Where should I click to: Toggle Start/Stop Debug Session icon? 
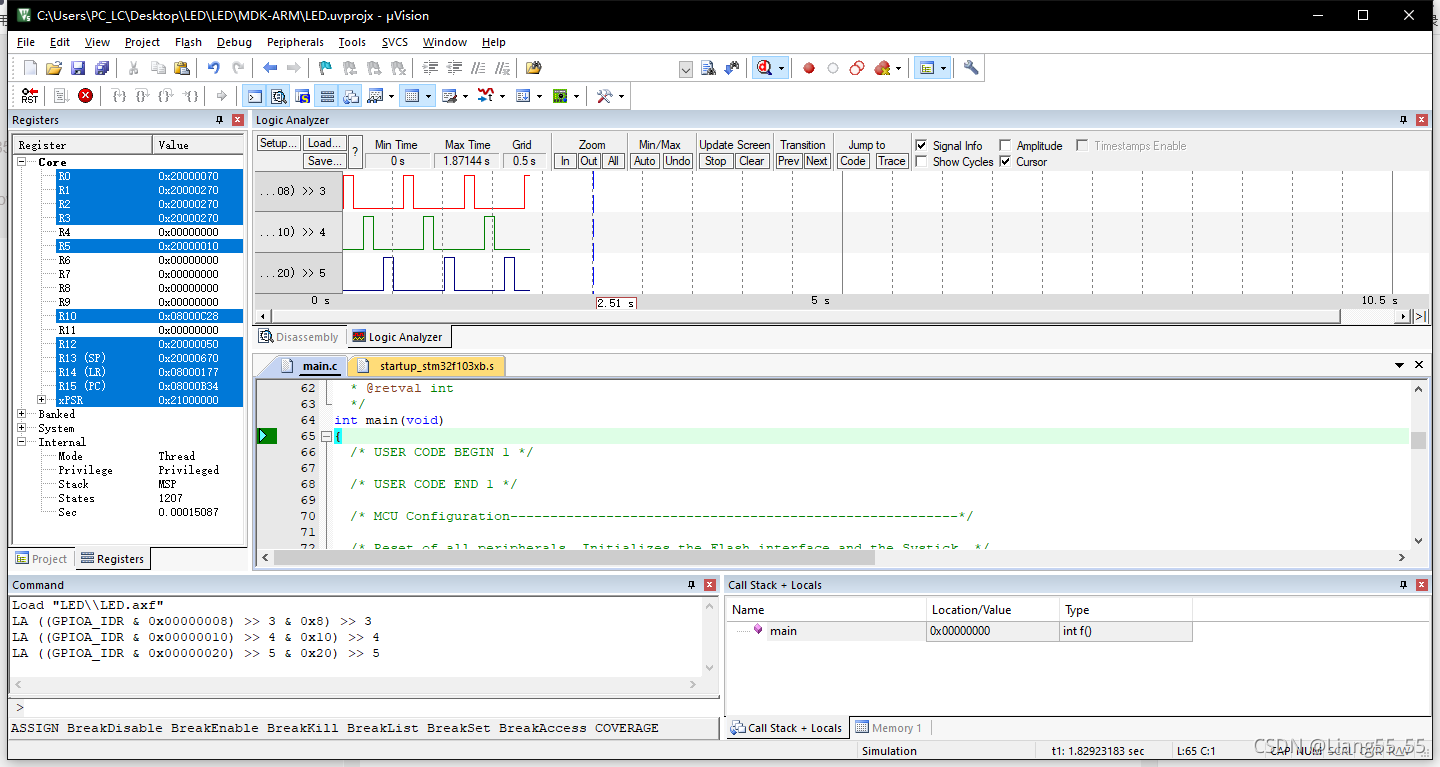[765, 68]
